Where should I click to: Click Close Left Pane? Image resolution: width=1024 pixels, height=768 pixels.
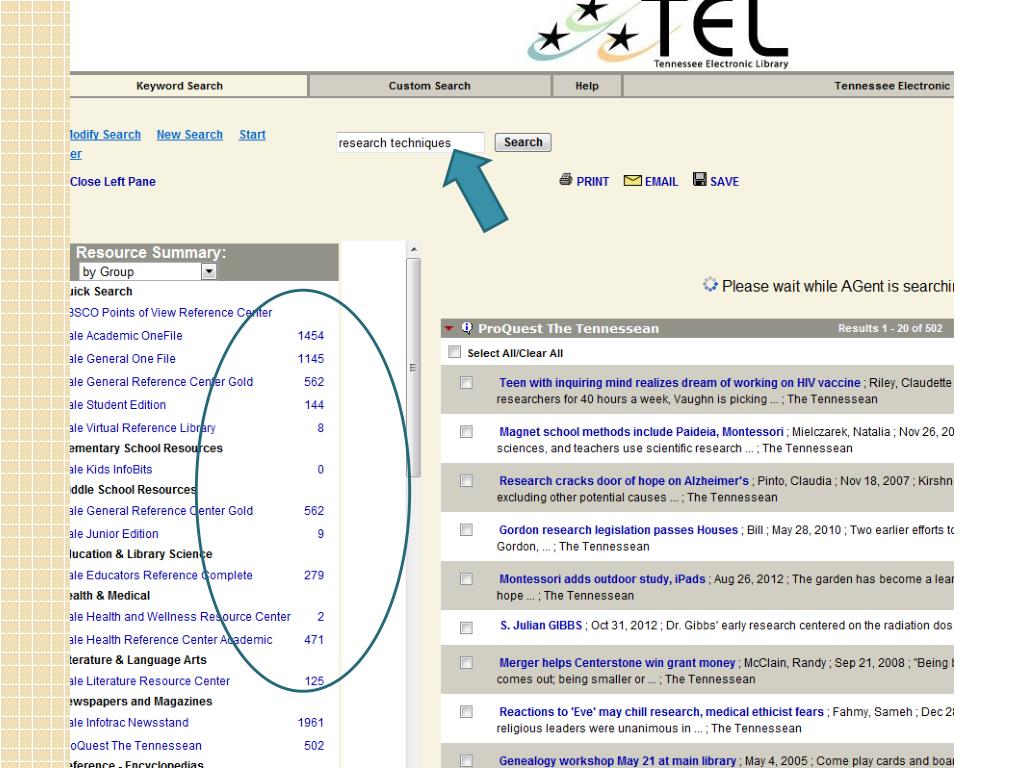[112, 182]
